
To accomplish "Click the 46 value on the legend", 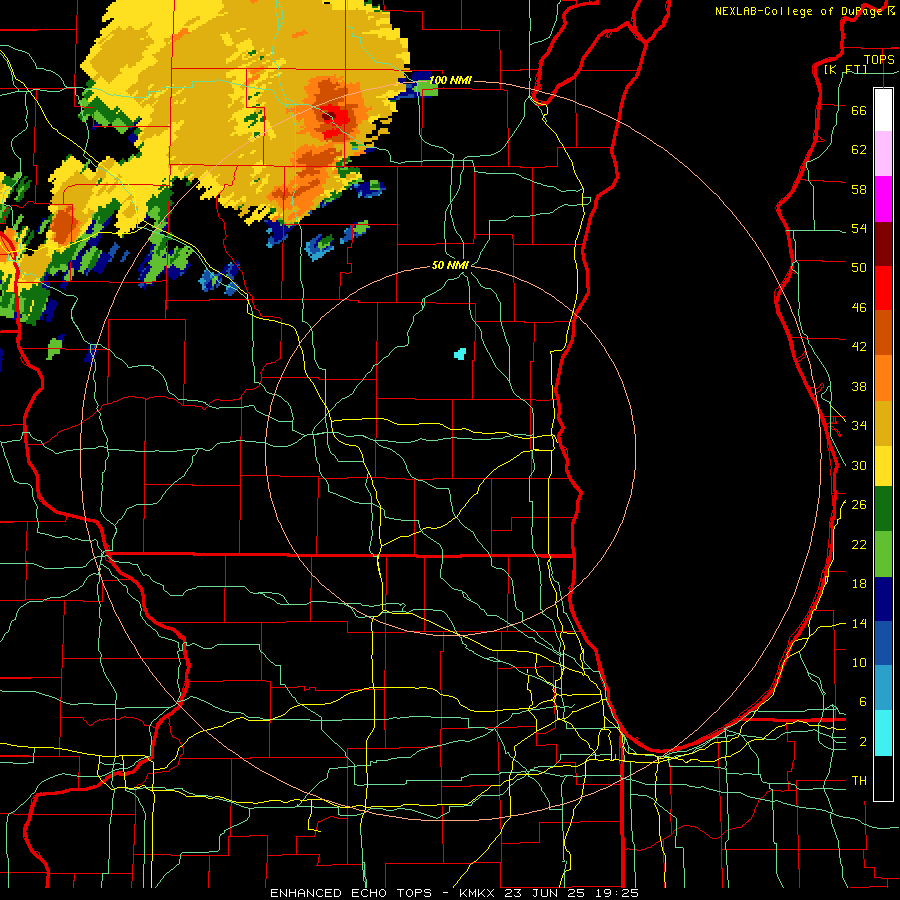I will coord(859,307).
